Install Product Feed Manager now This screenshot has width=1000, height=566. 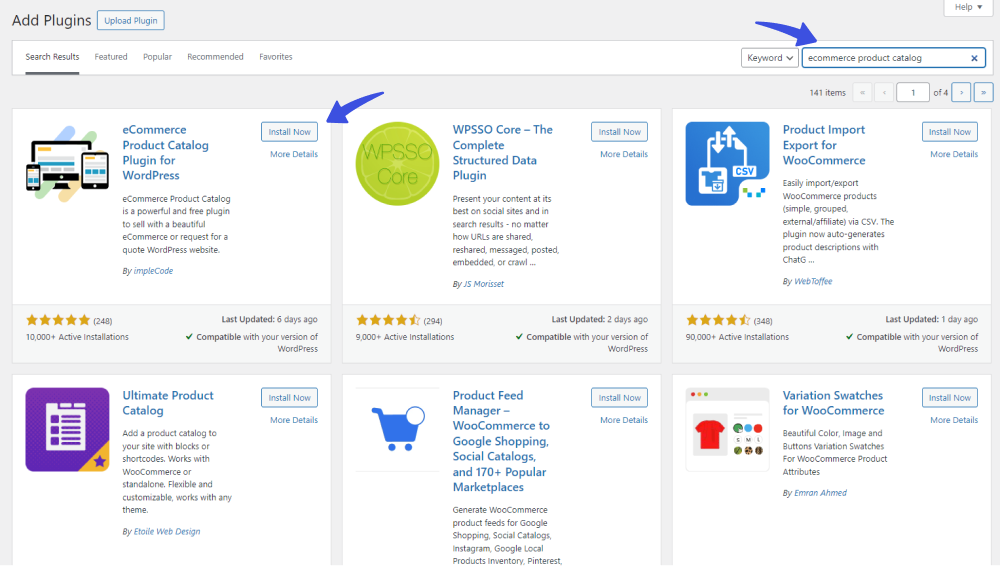(x=619, y=398)
